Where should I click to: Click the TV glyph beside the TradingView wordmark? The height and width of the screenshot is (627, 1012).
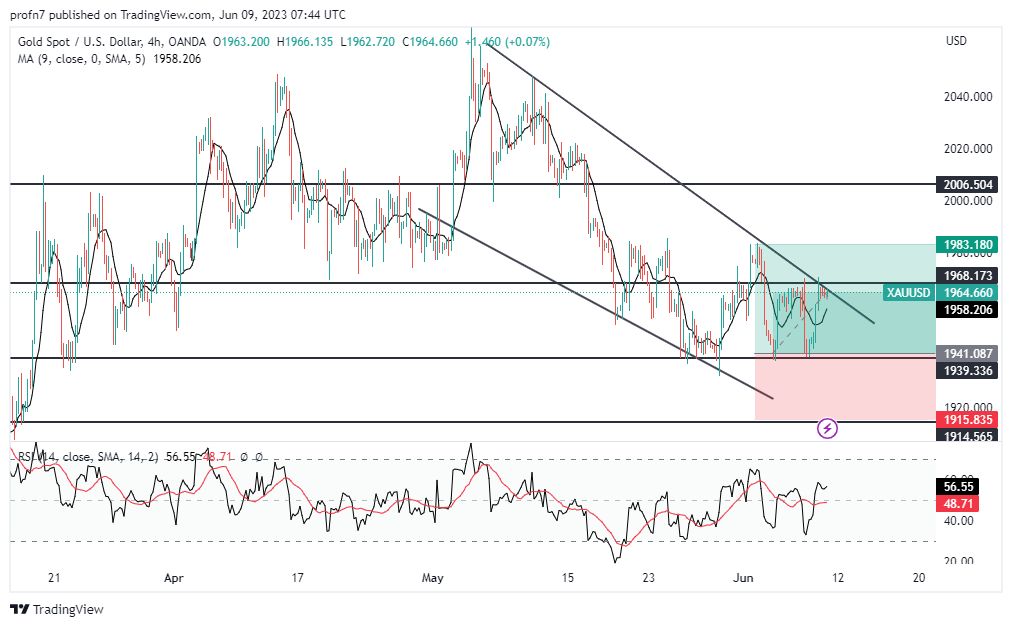pos(18,609)
